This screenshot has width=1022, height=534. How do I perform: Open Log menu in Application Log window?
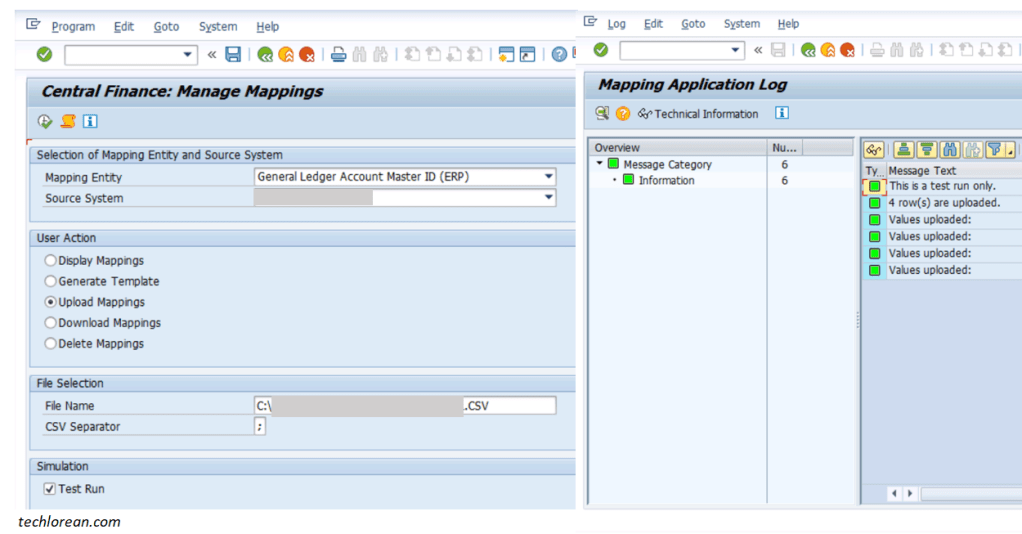pyautogui.click(x=616, y=23)
